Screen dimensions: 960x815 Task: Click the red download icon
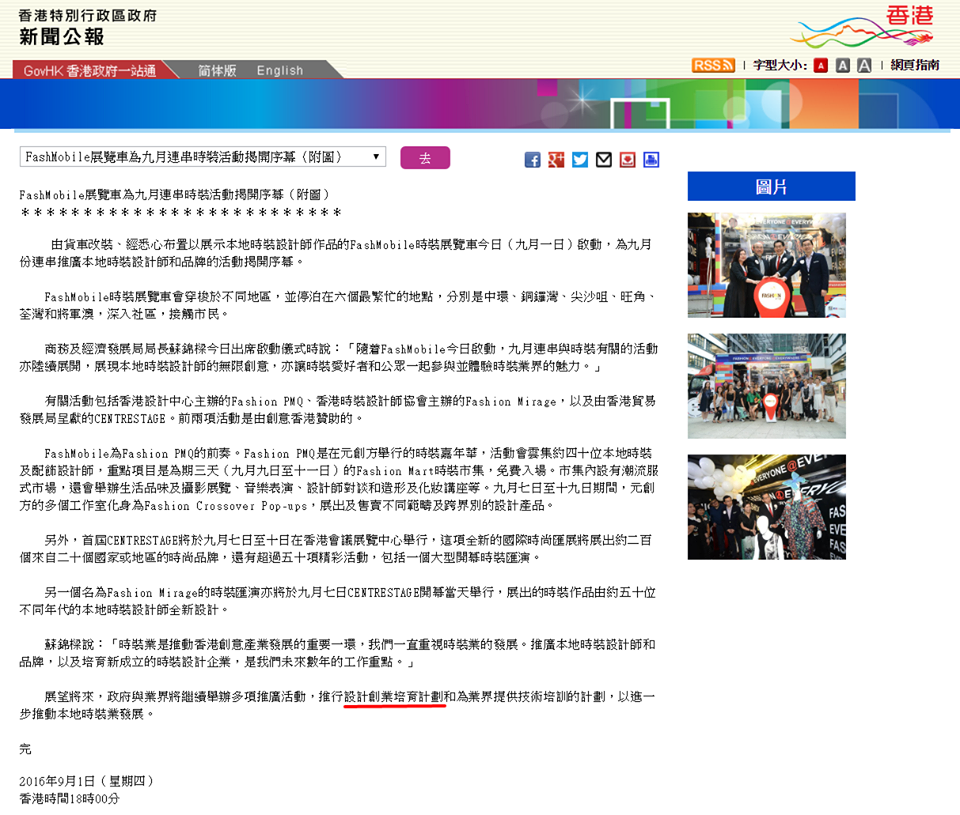coord(627,160)
